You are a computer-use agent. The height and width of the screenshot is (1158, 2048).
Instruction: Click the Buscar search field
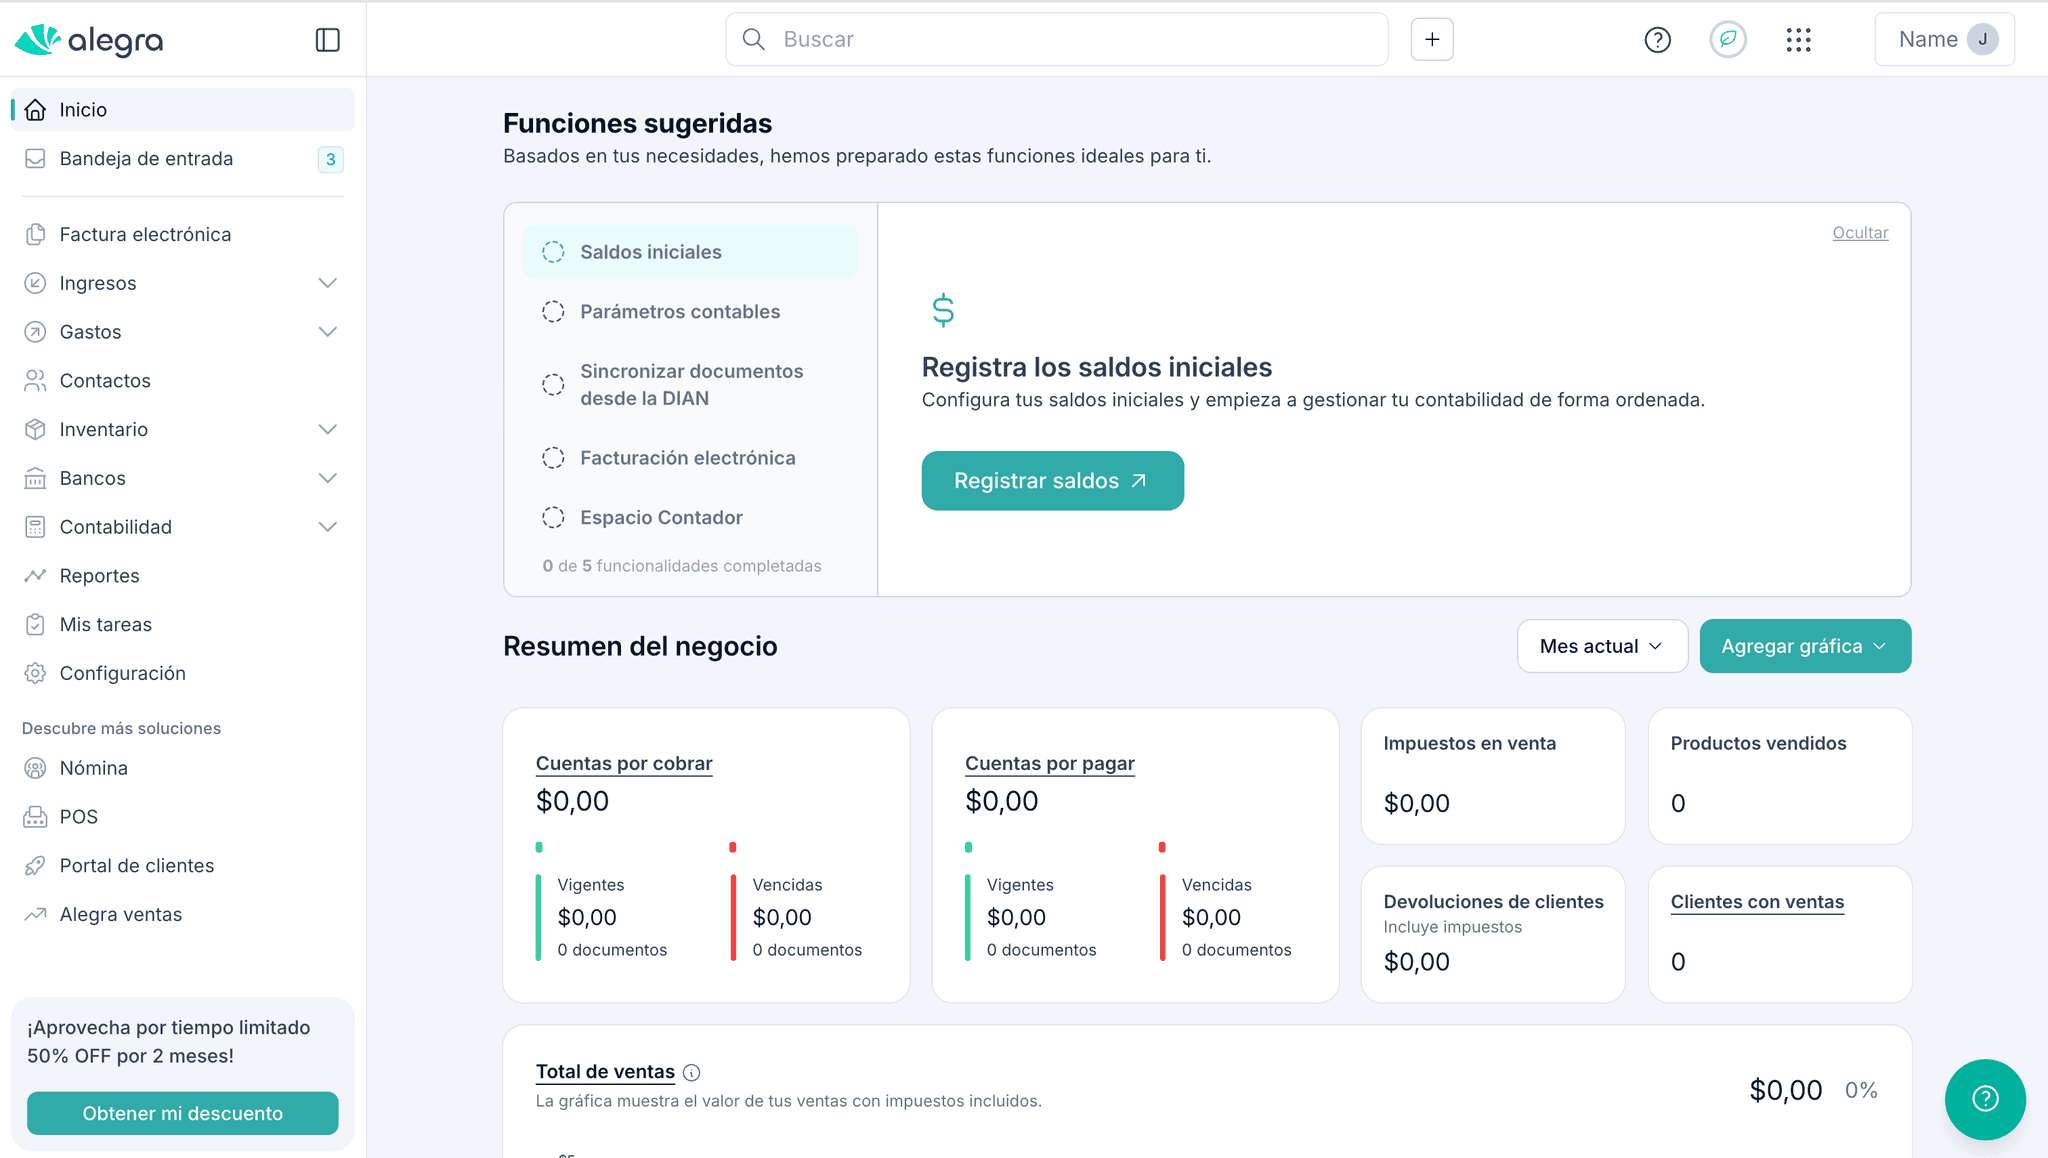(1056, 40)
